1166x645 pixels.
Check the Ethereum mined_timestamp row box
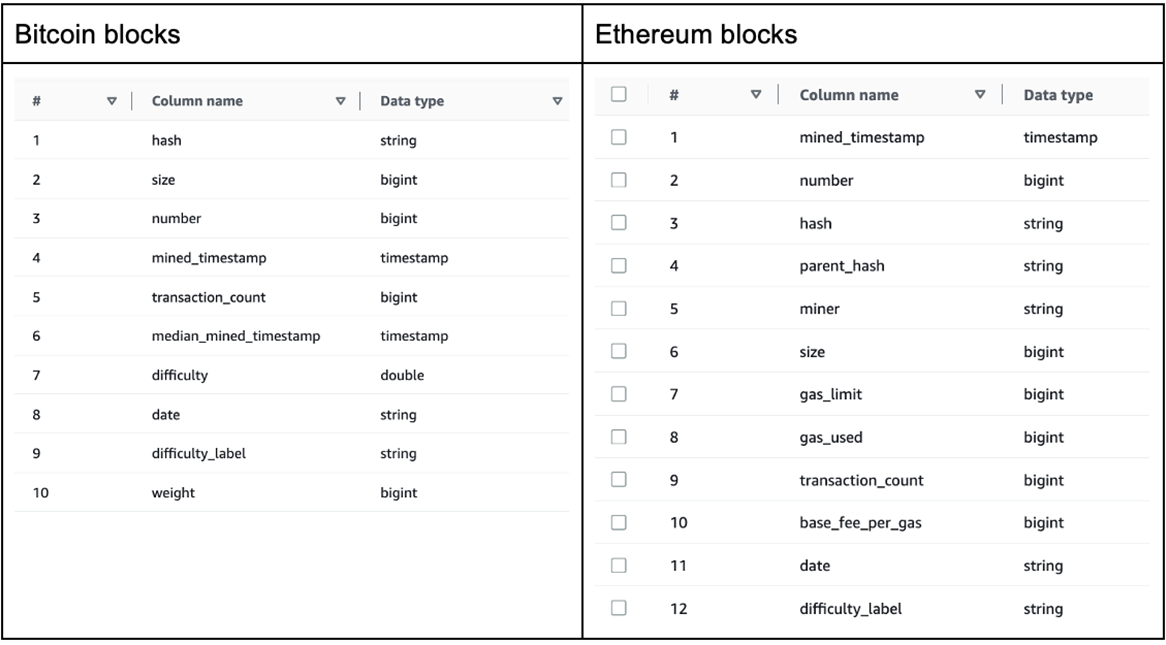(x=619, y=137)
